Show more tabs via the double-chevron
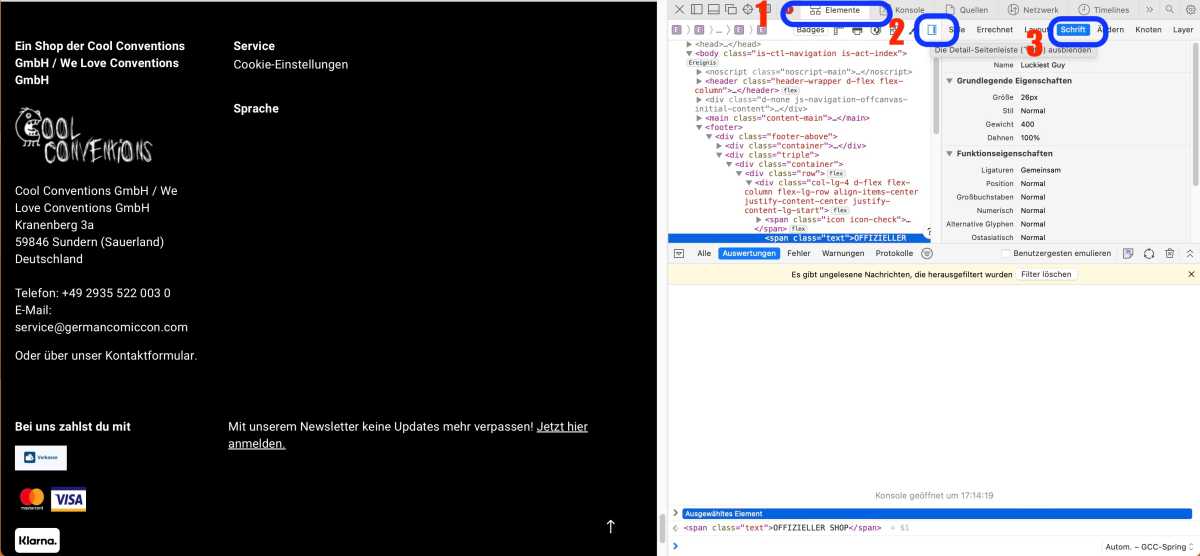 (x=1149, y=9)
